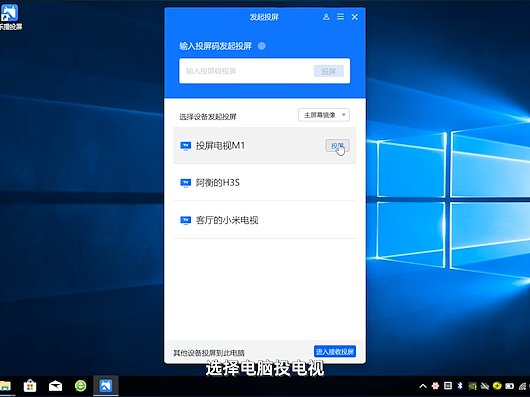
Task: Click the pink flower icon in system tray
Action: point(435,386)
